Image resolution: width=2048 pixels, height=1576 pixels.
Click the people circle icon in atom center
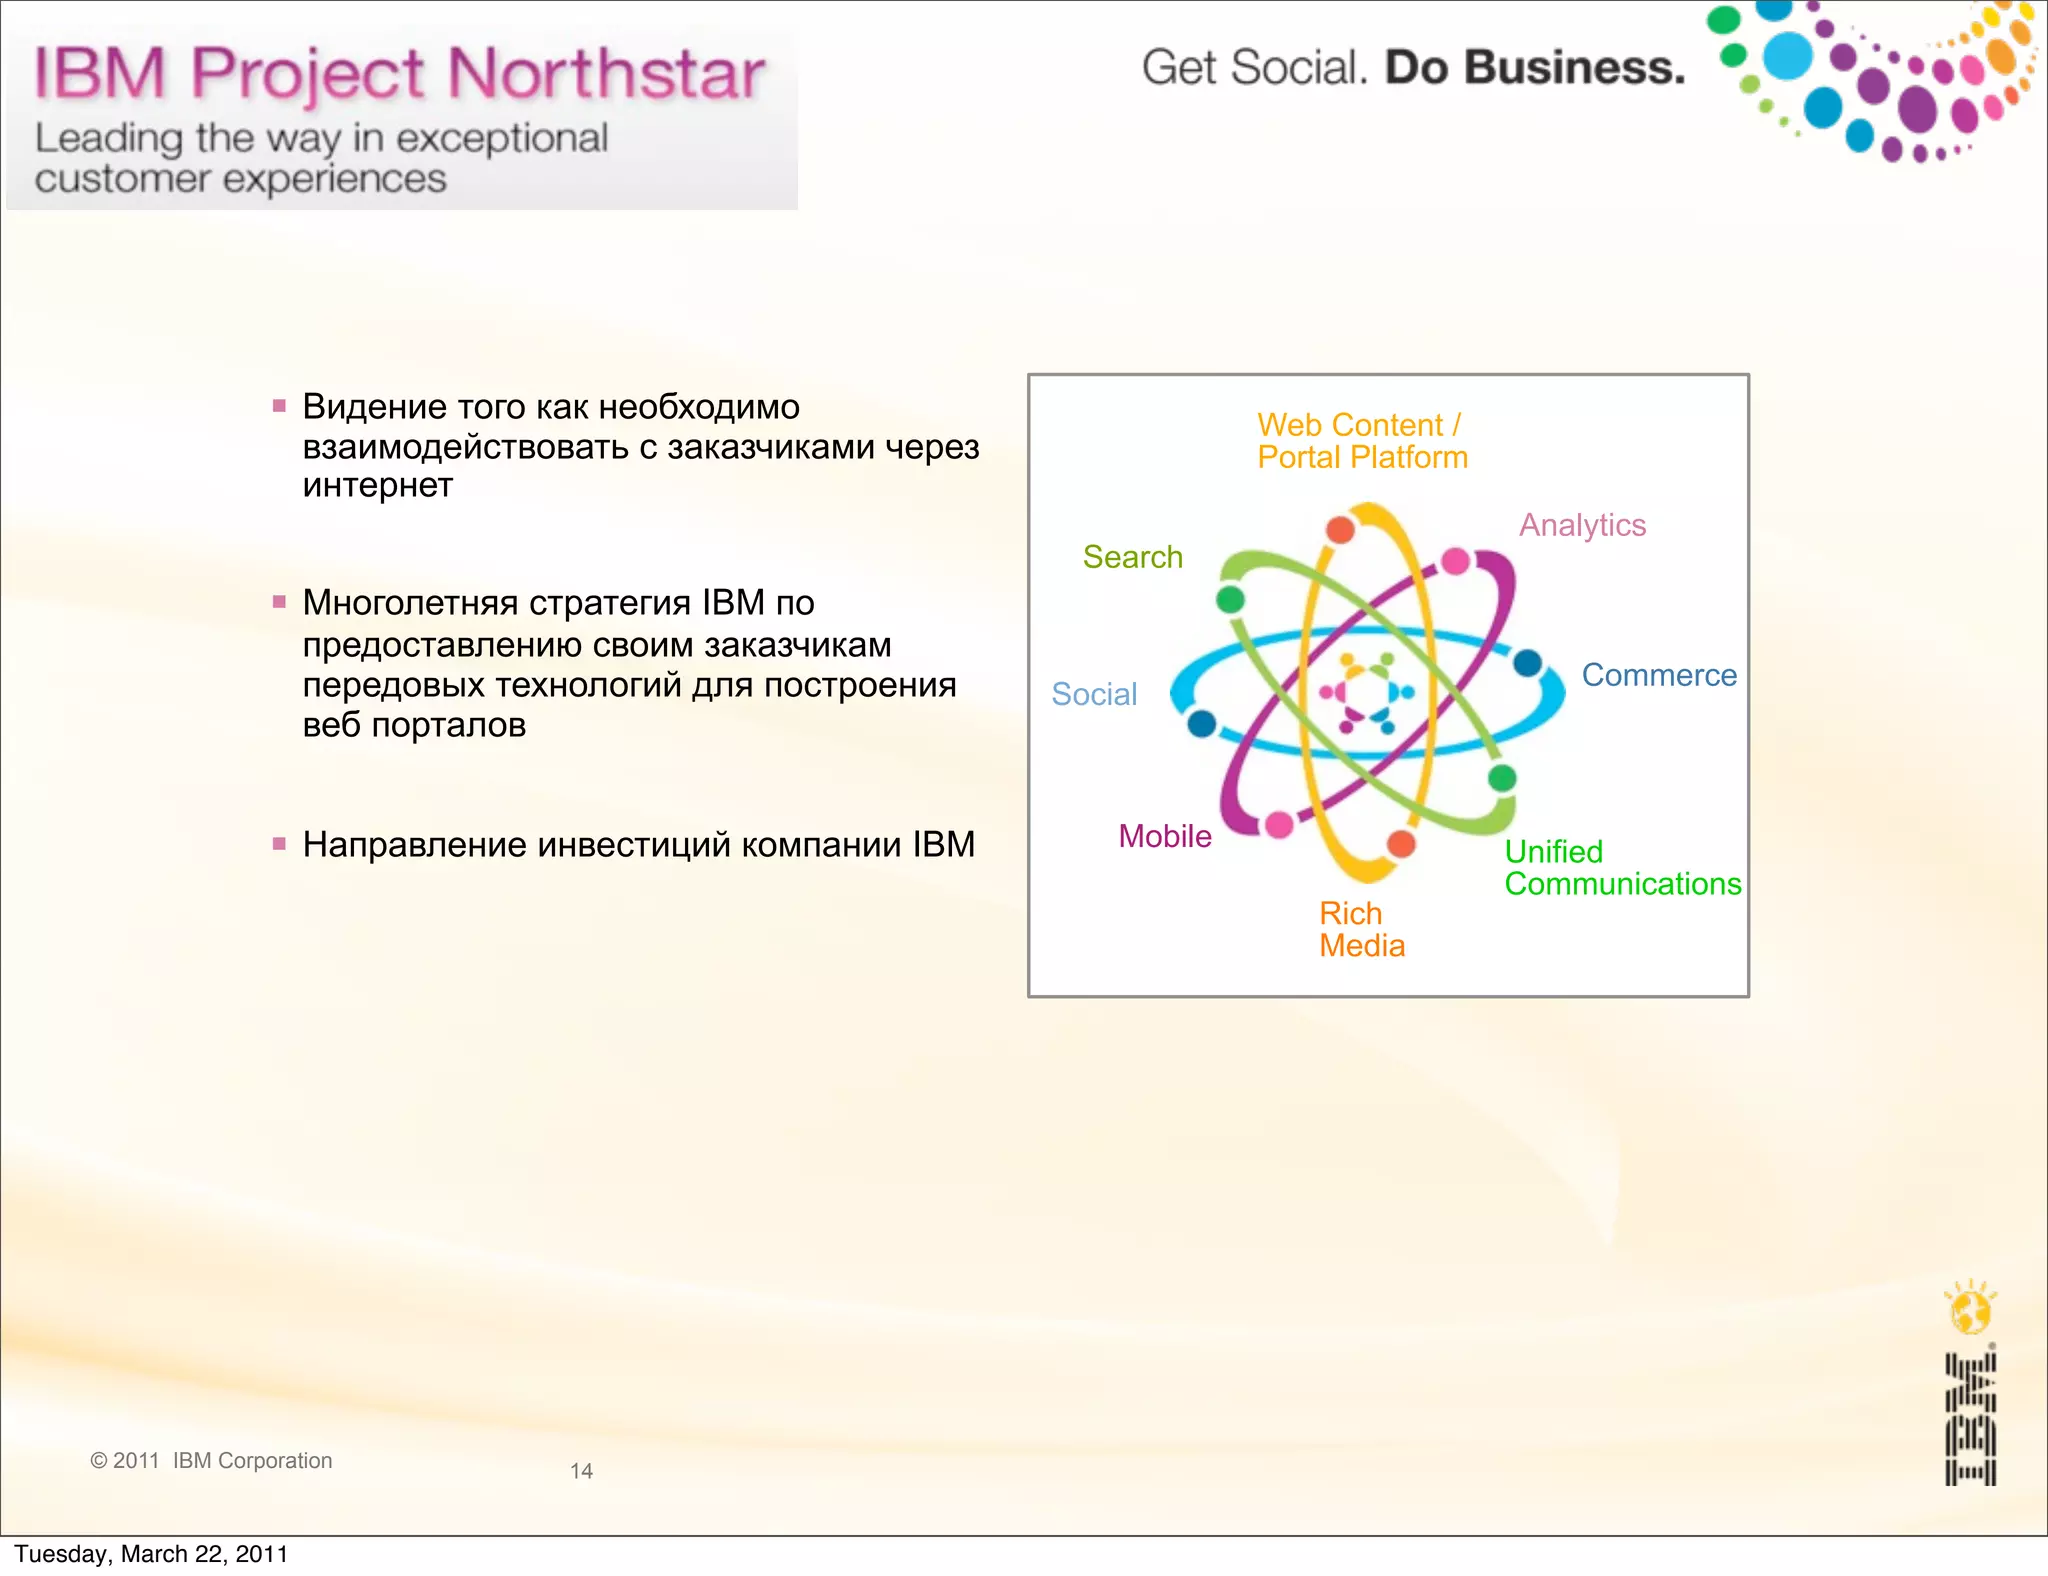1366,692
